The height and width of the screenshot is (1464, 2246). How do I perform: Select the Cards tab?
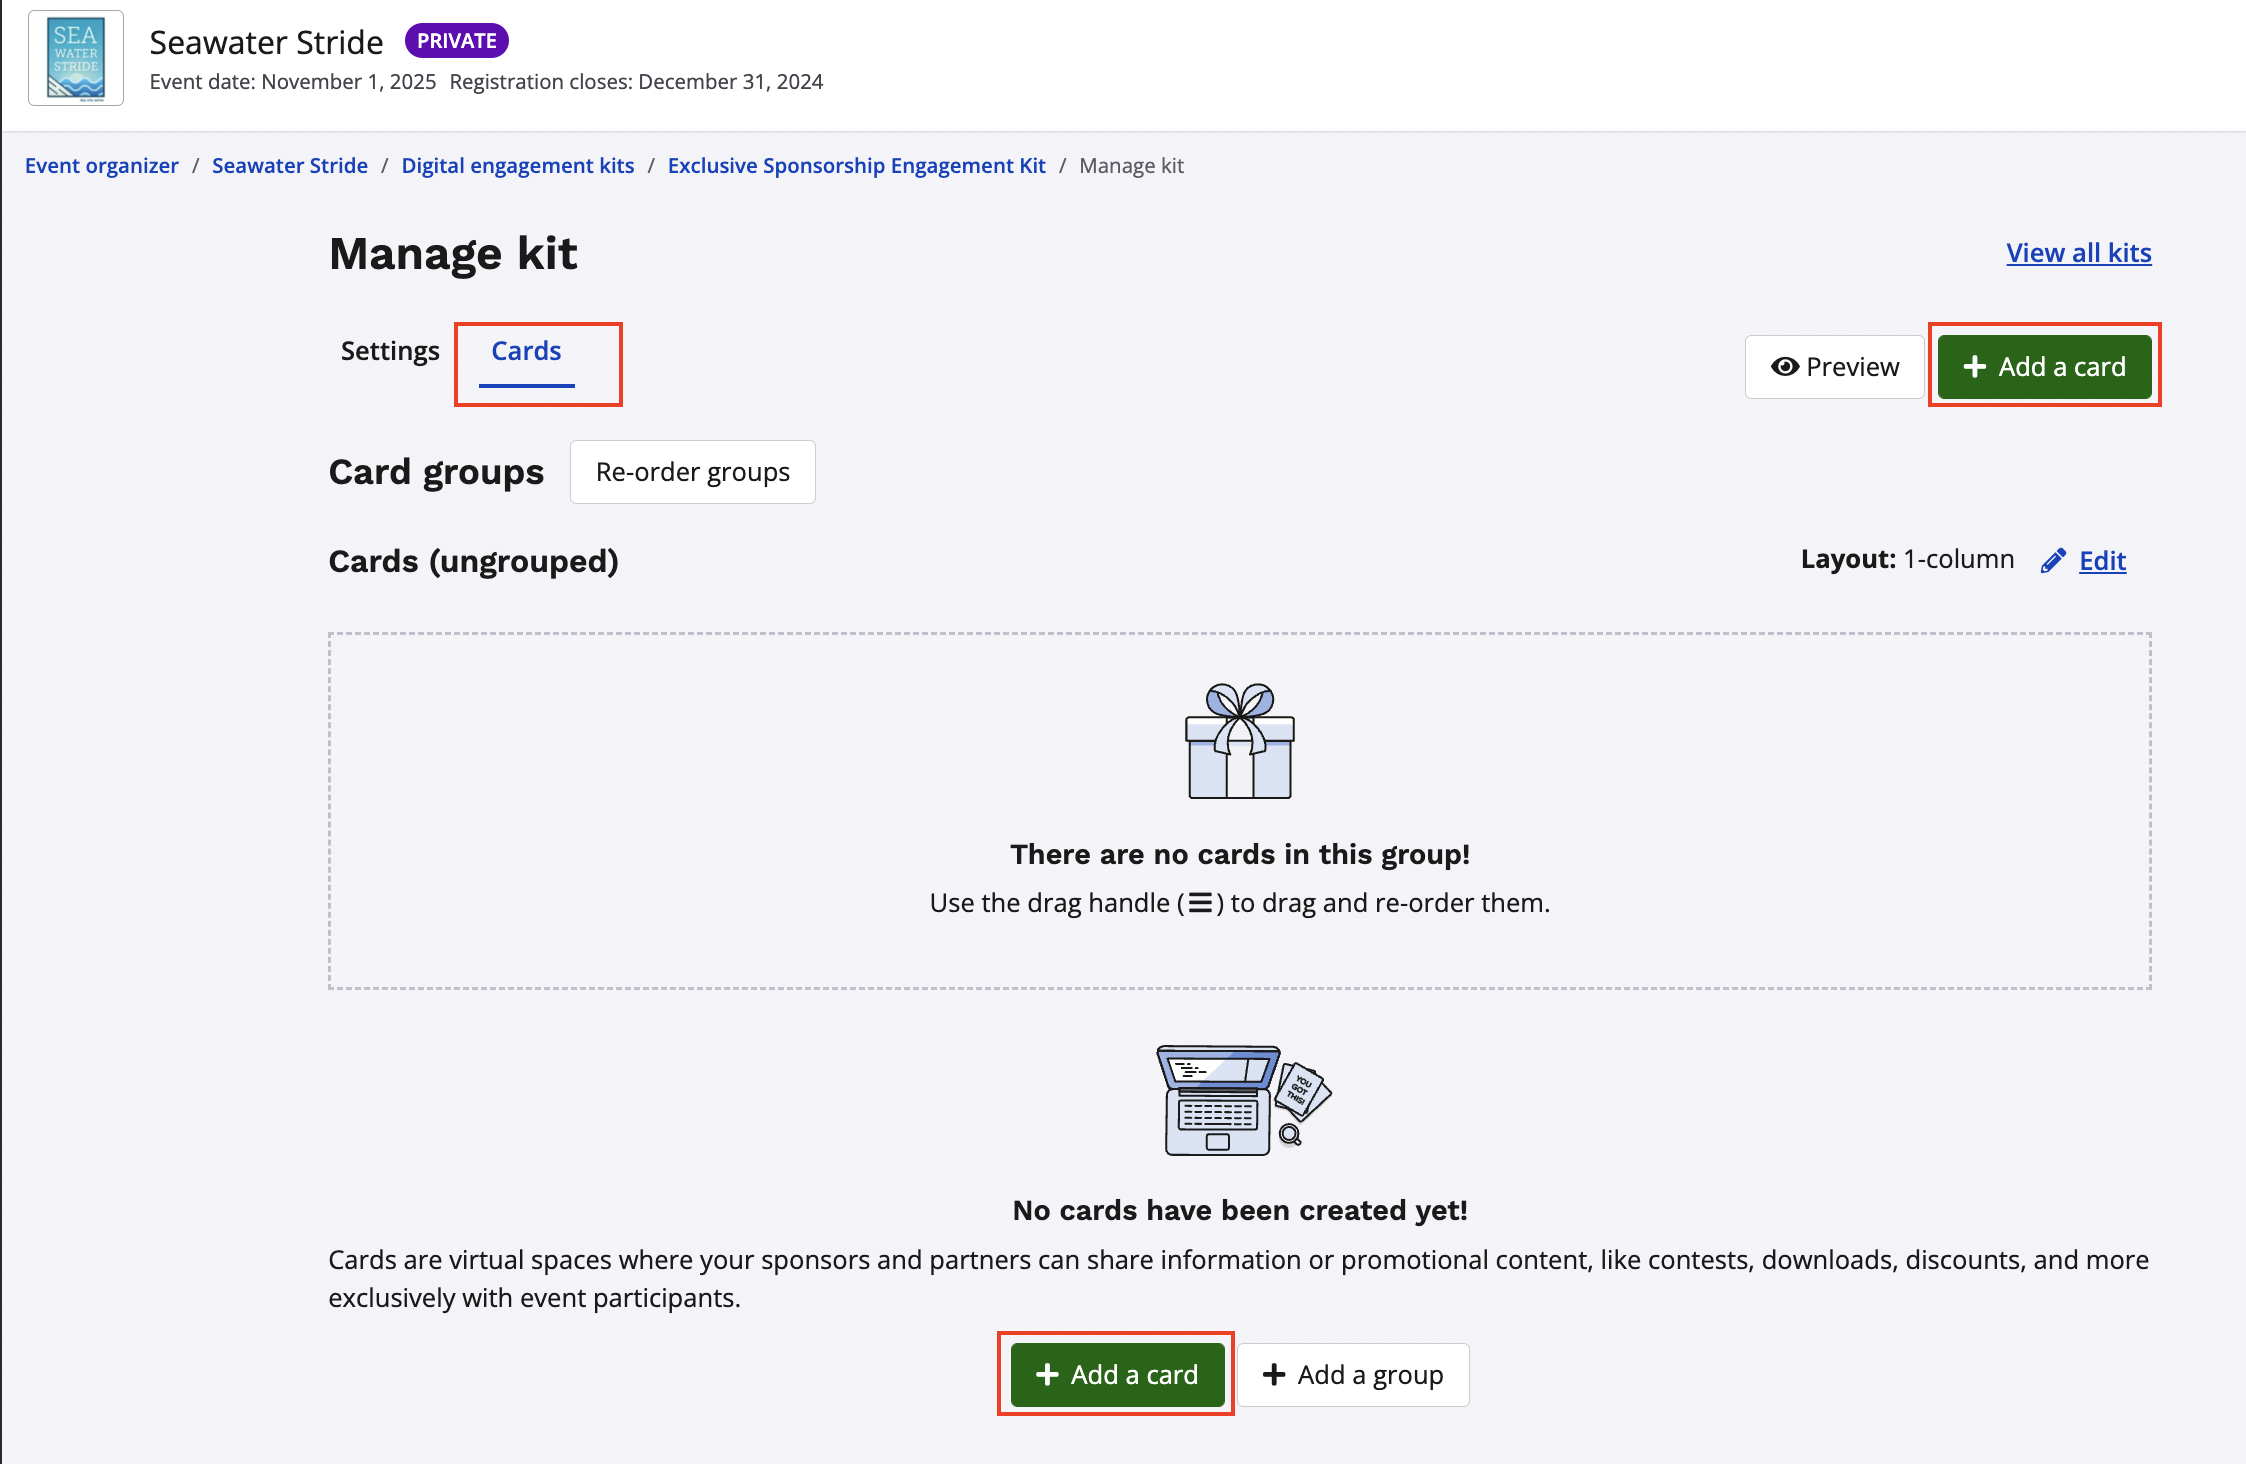[526, 351]
